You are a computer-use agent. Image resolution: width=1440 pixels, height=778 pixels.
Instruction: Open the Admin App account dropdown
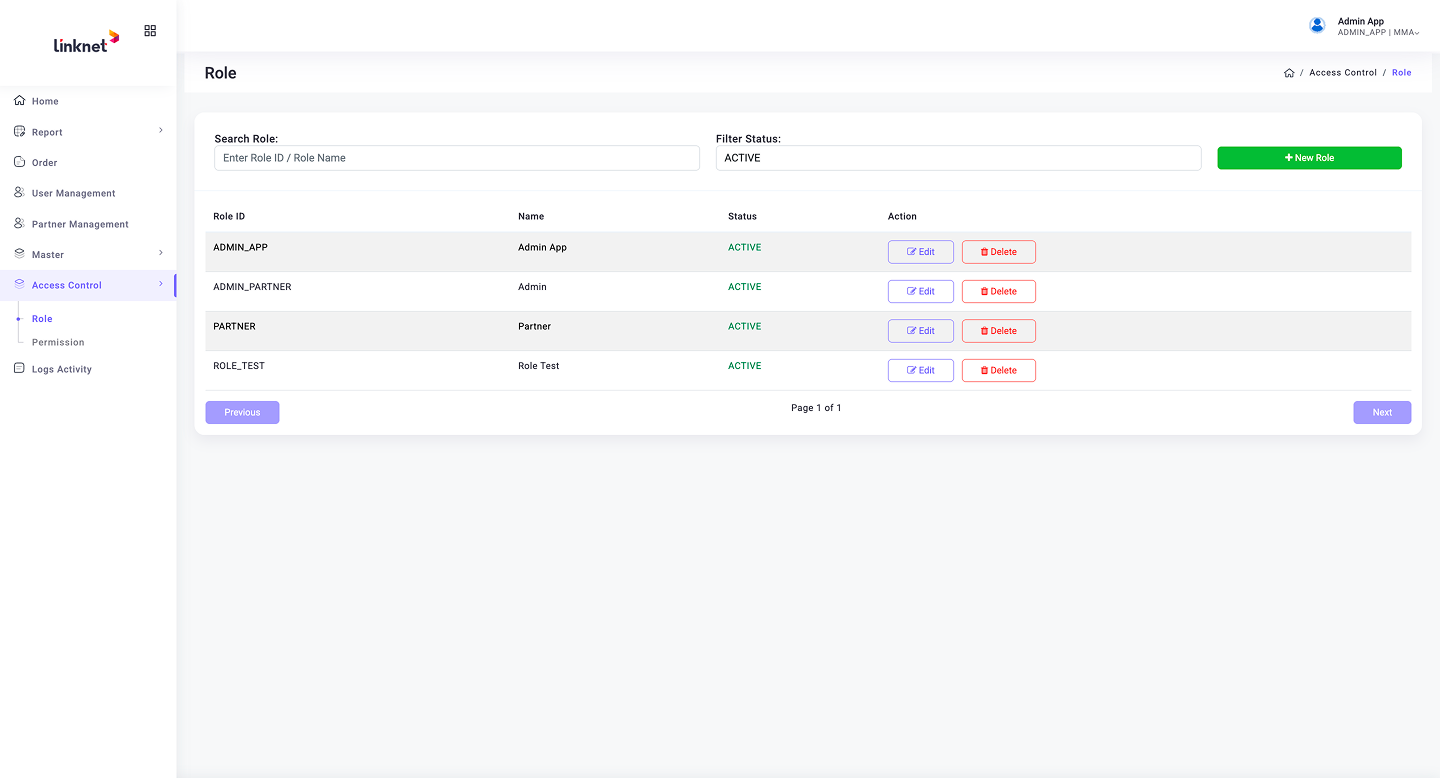pyautogui.click(x=1365, y=26)
